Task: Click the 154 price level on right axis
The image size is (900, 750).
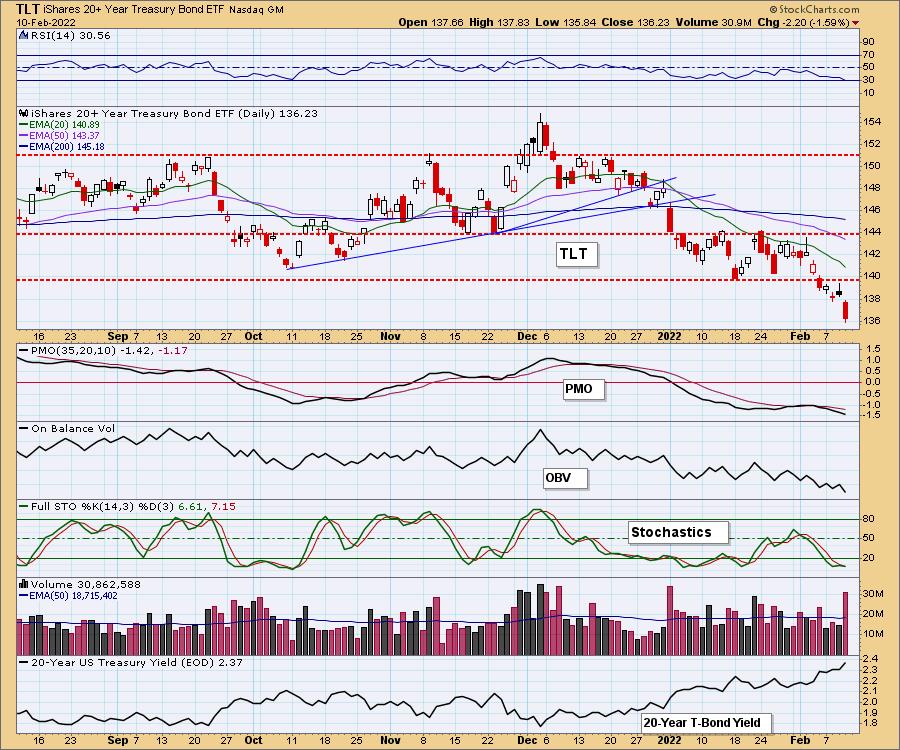Action: tap(872, 122)
